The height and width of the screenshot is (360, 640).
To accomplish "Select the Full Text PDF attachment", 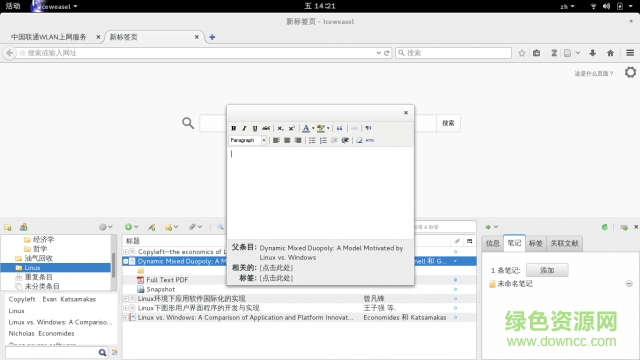I will pyautogui.click(x=167, y=280).
